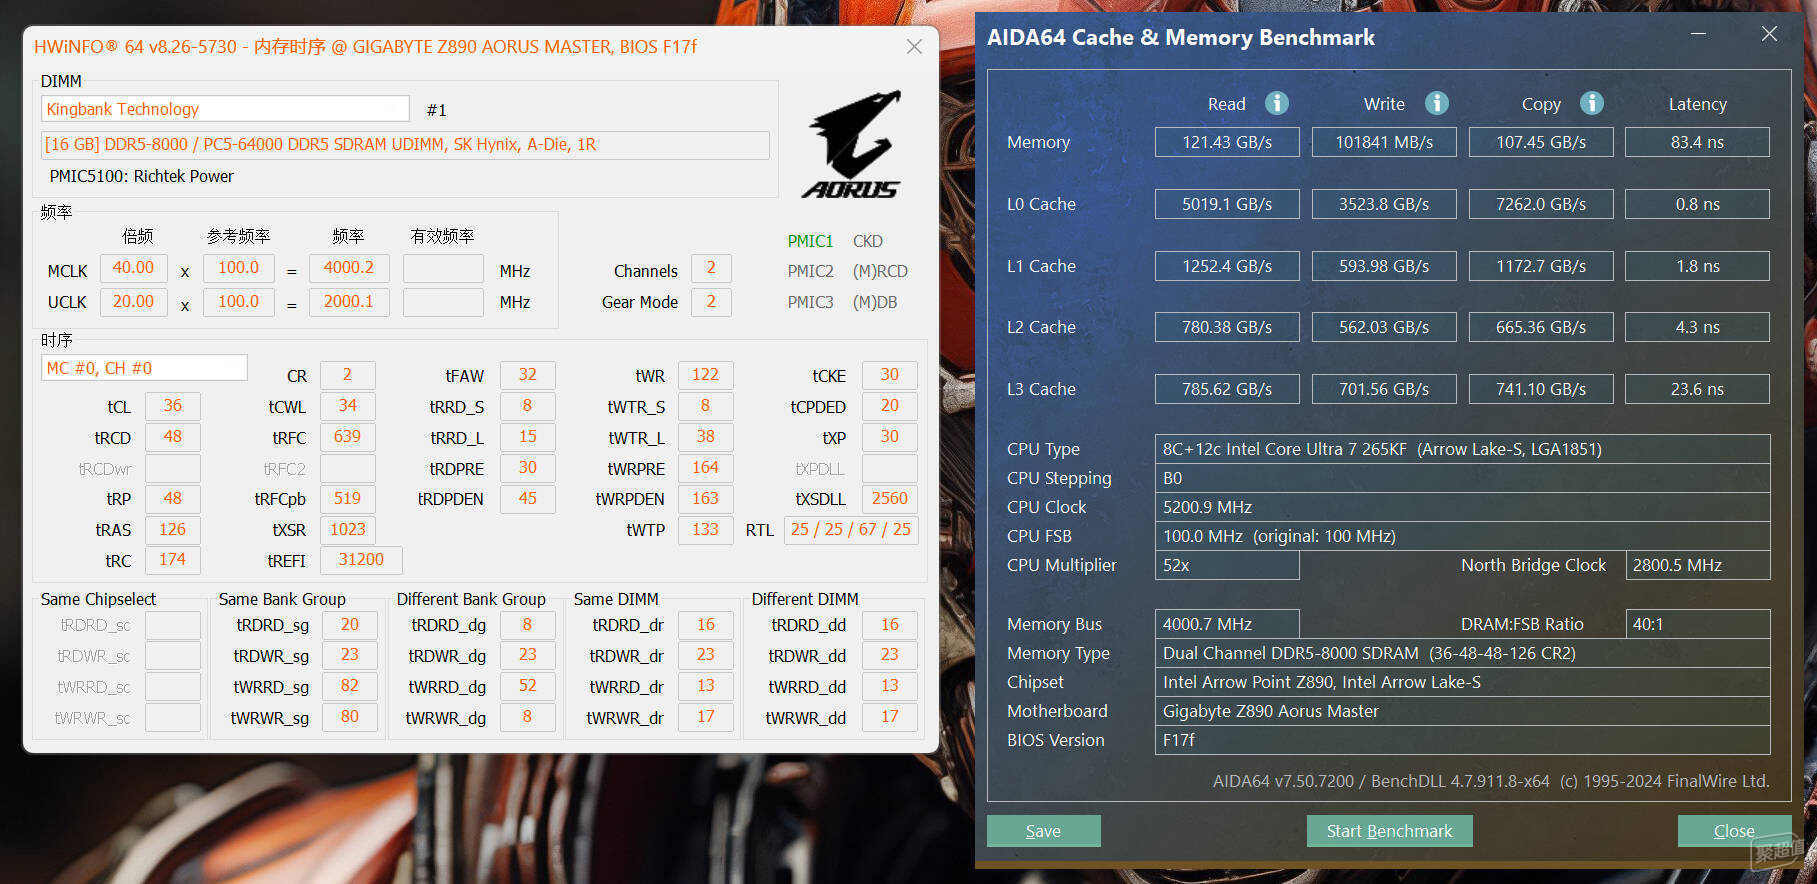Click the UCLK frequency value 2000.1
The image size is (1817, 884).
click(x=348, y=301)
